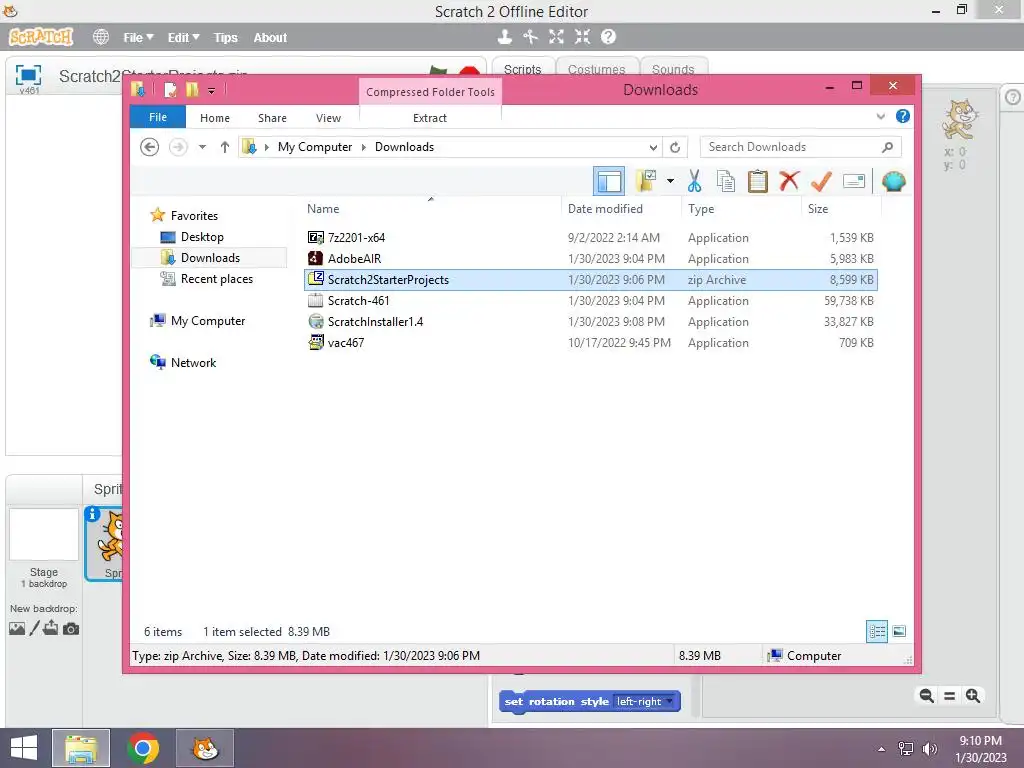
Task: Select Desktop in the Favorites list
Action: (x=202, y=237)
